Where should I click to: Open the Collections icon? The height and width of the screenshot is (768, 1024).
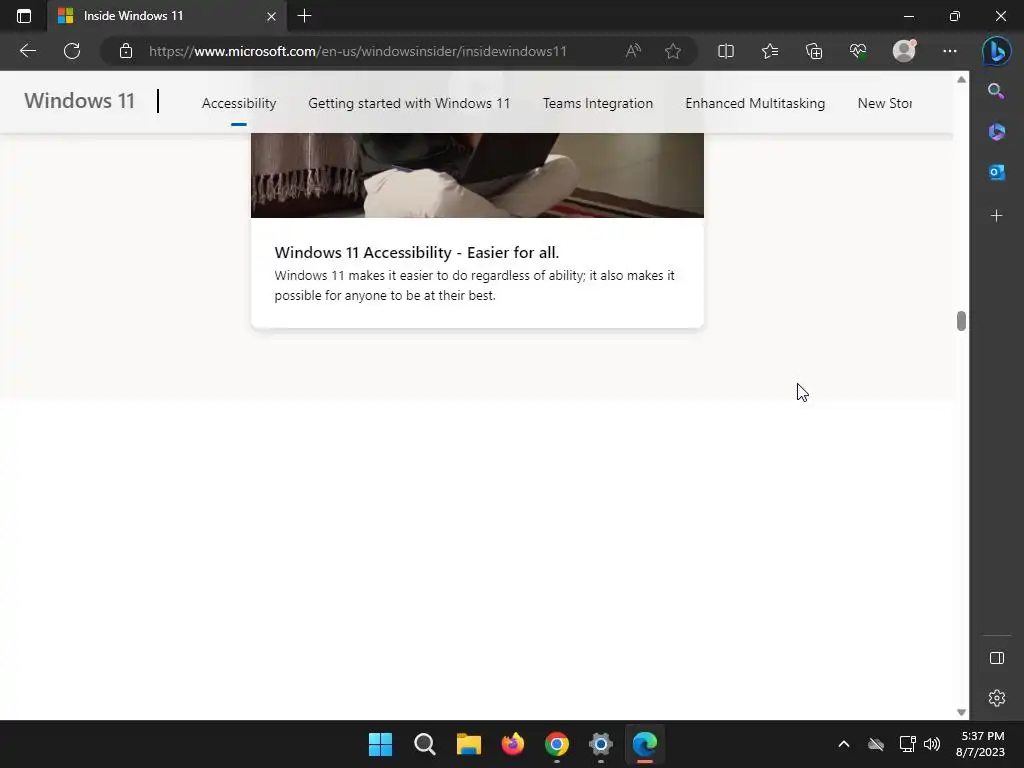(814, 51)
